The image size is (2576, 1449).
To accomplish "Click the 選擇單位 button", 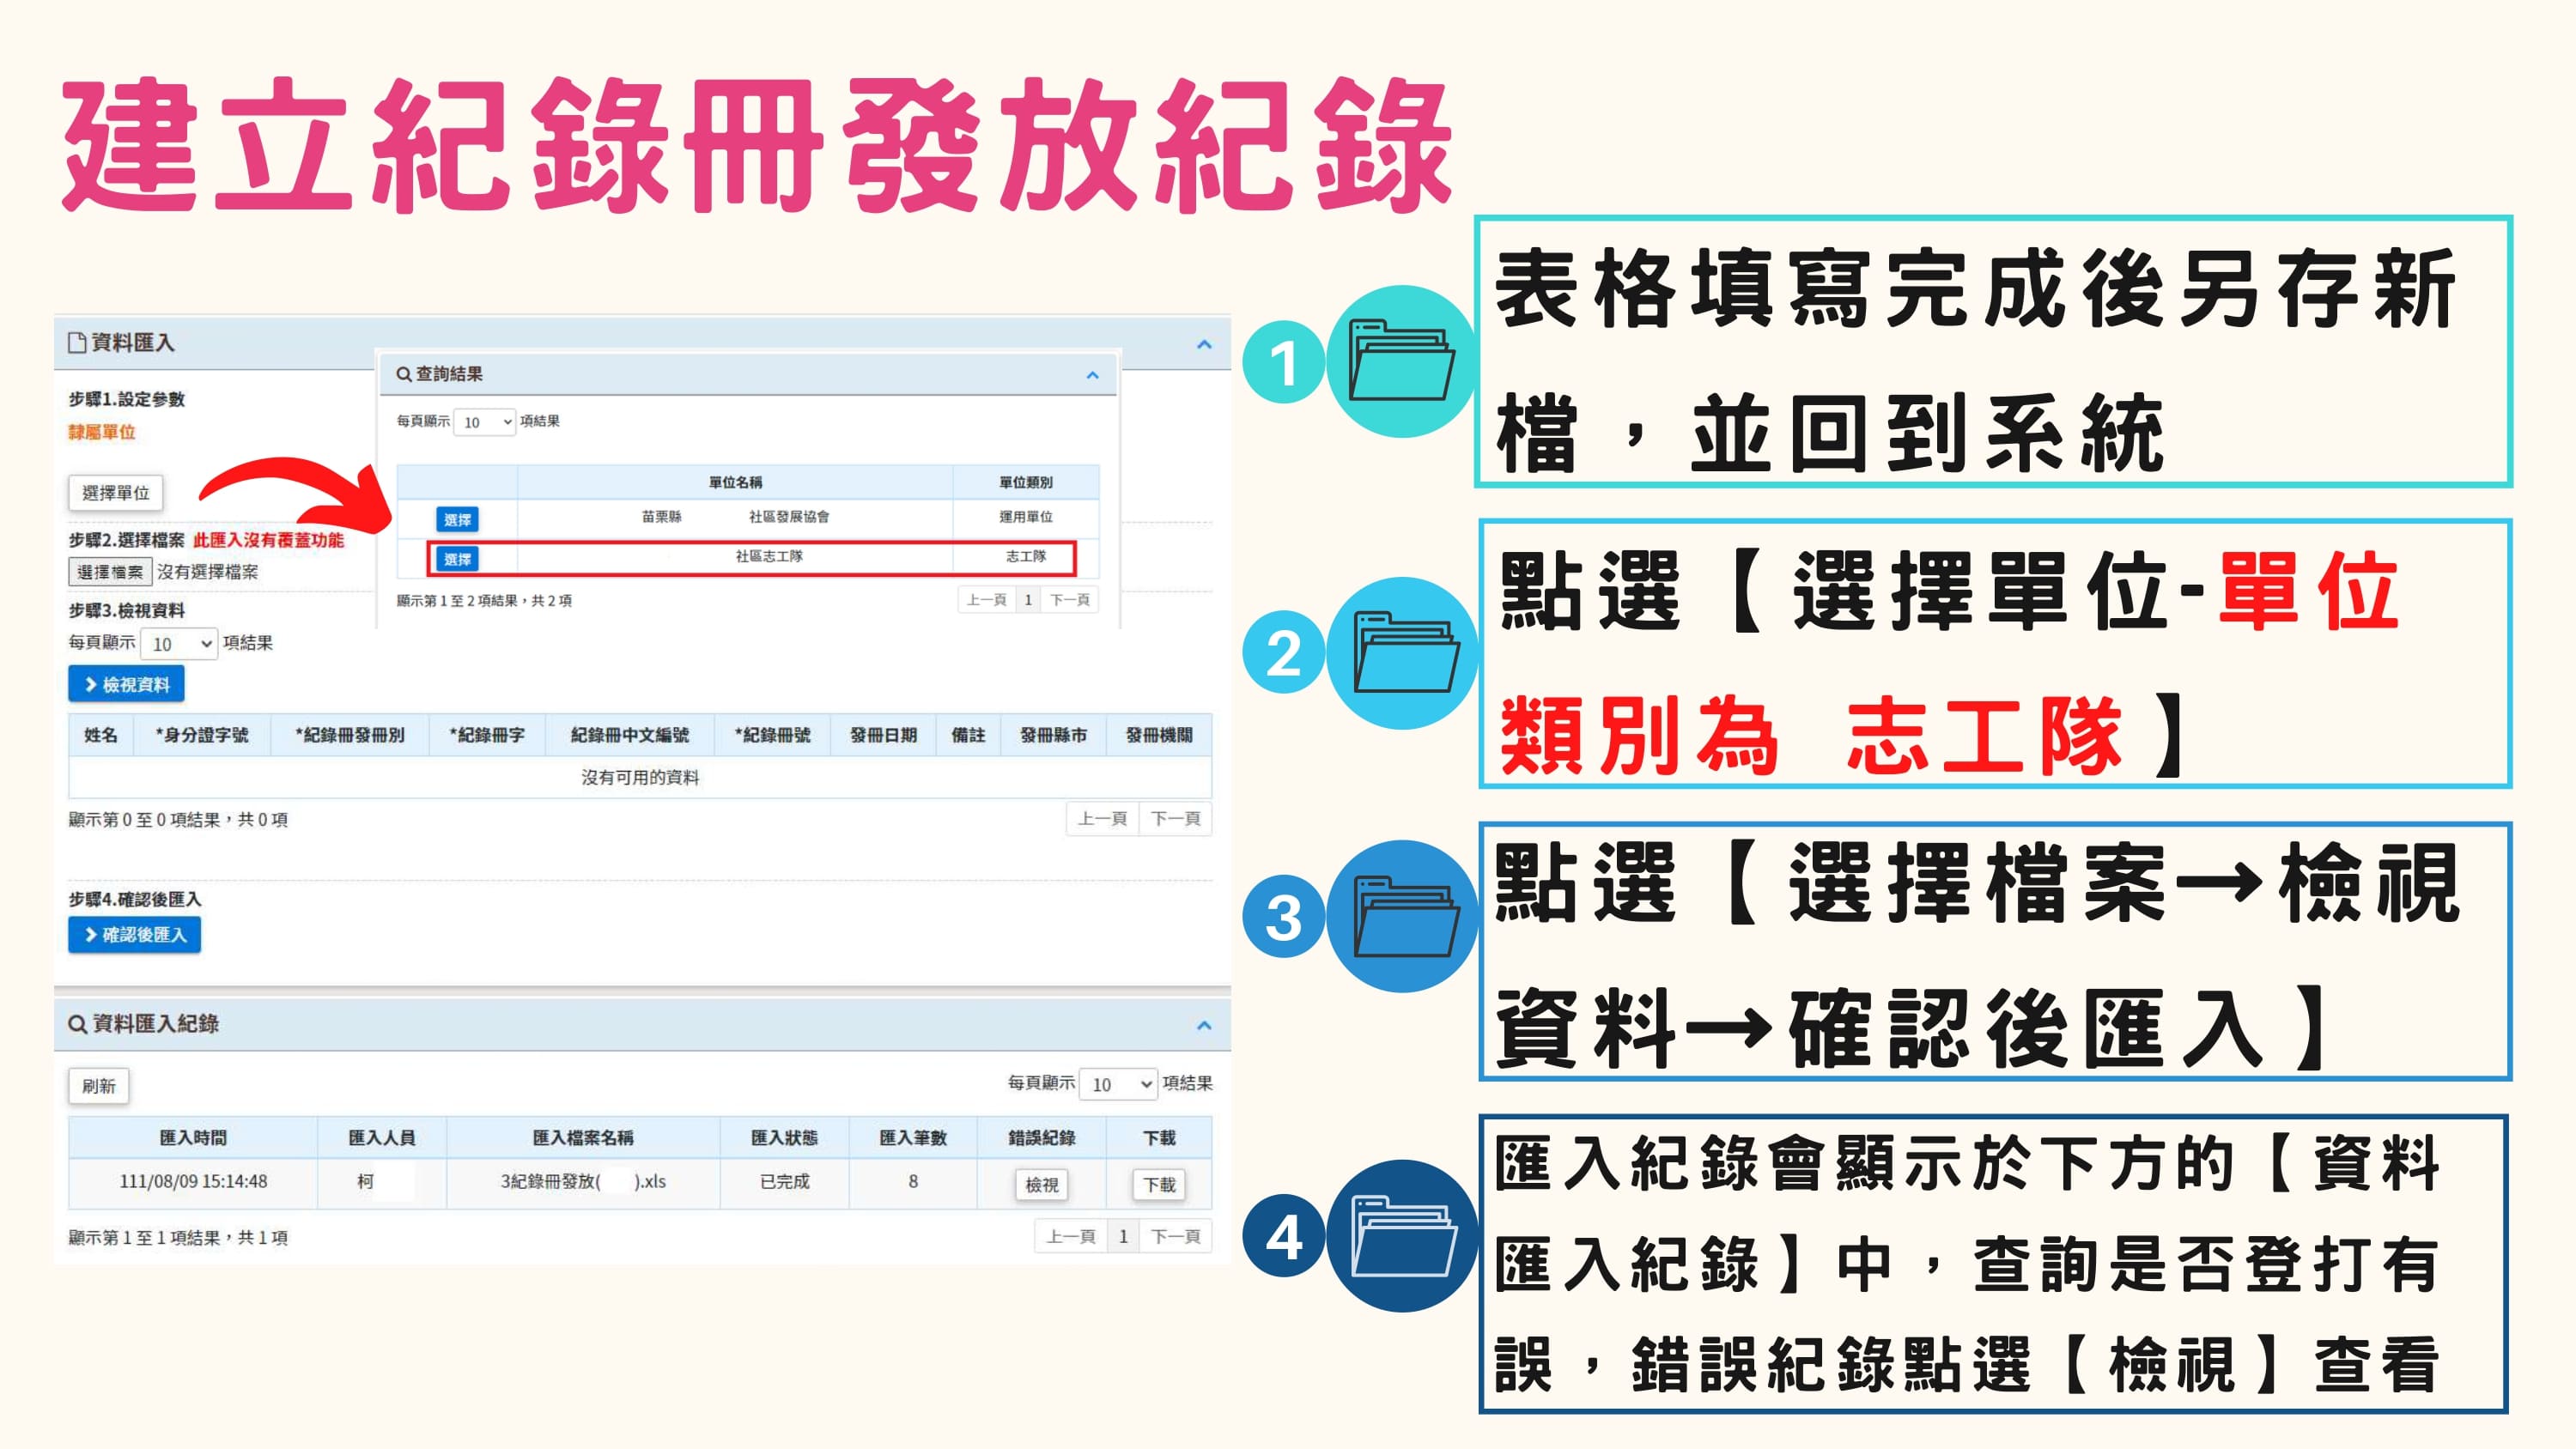I will point(116,493).
